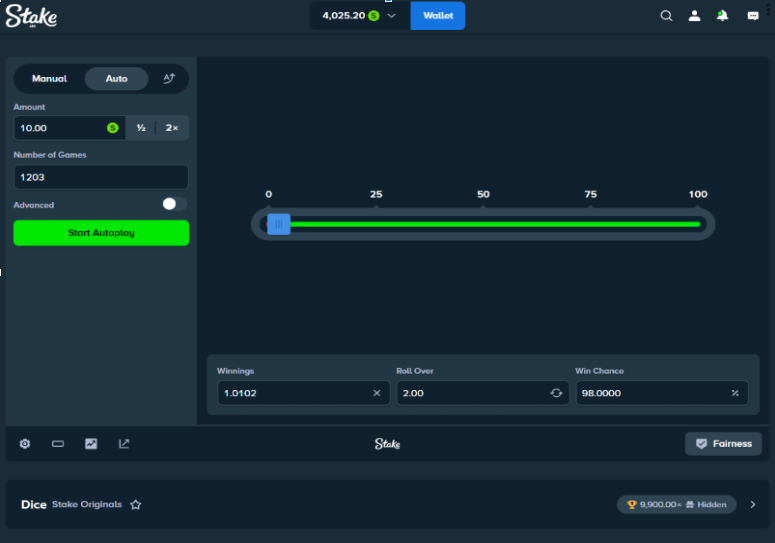Click the × icon in the Winnings field
The height and width of the screenshot is (543, 775).
[377, 393]
